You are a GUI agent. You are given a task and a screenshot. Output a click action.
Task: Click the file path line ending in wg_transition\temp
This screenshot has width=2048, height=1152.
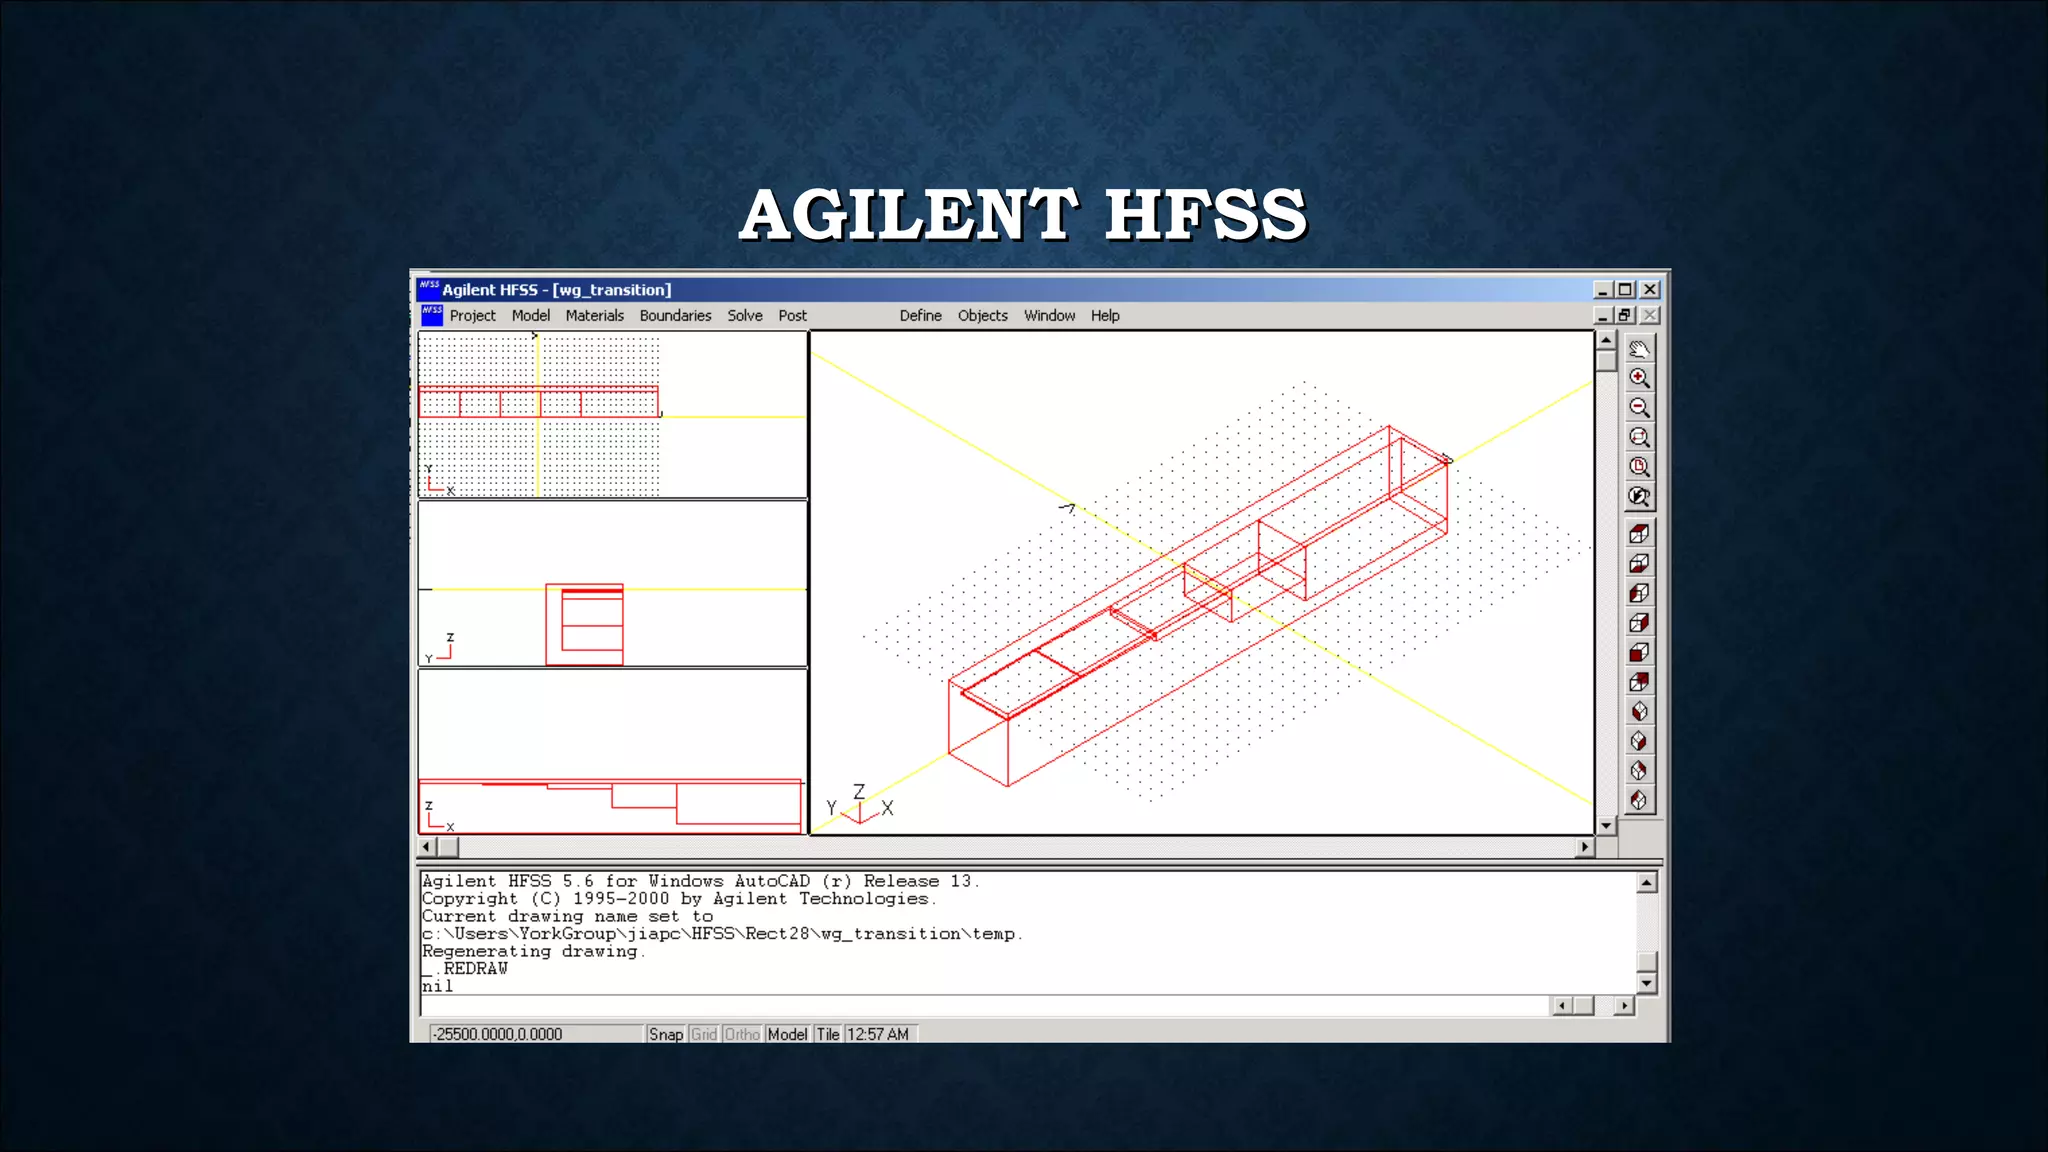point(722,933)
